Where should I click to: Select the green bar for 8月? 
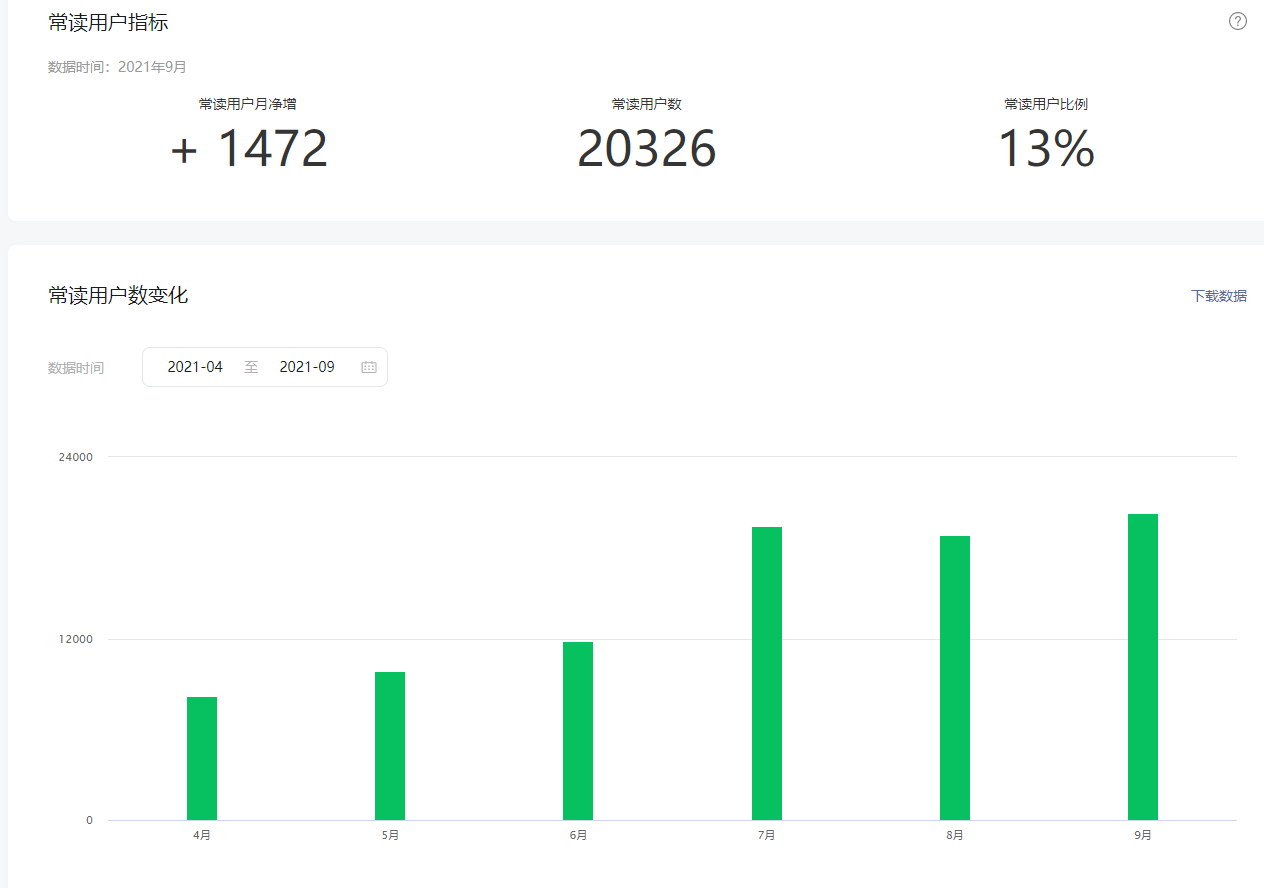pos(955,678)
